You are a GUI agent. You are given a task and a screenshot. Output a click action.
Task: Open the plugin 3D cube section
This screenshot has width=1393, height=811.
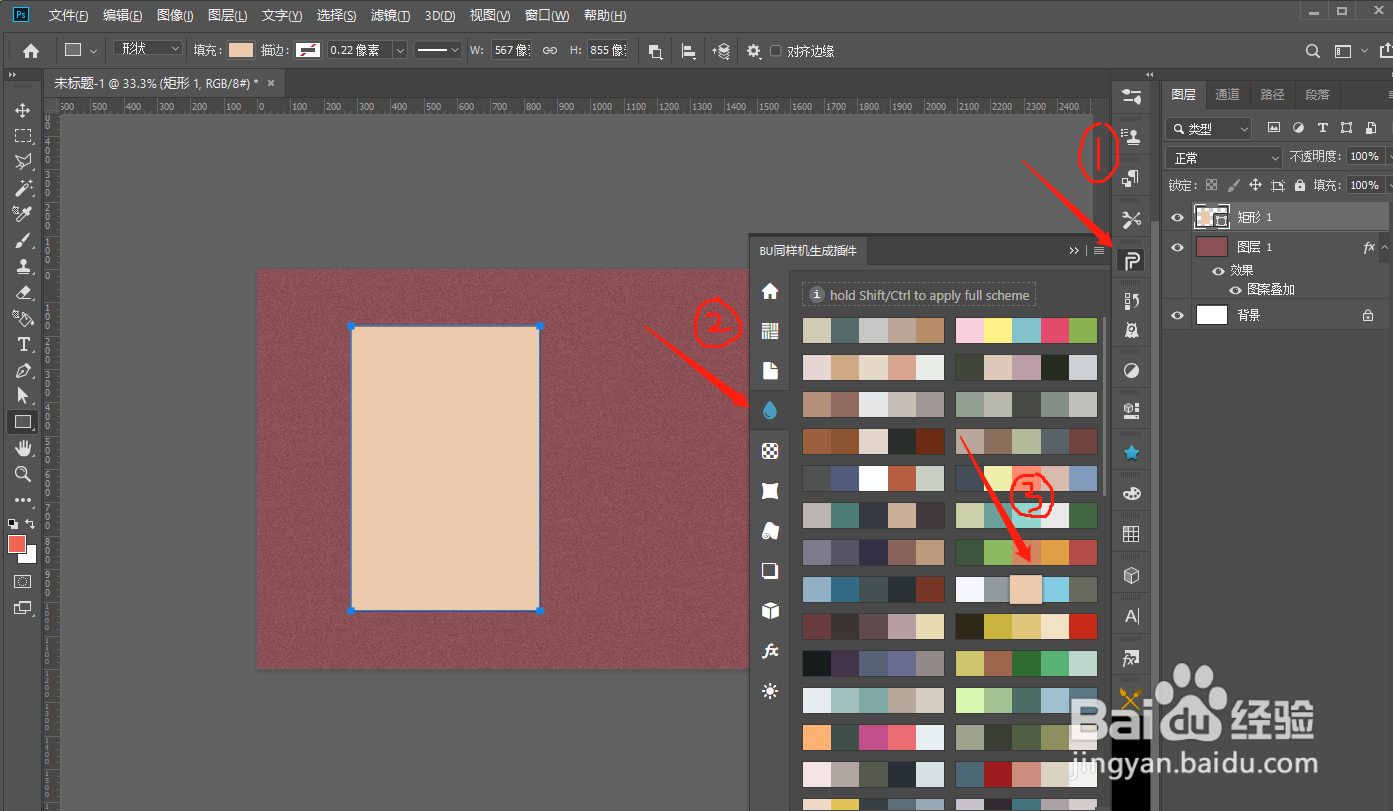pos(770,611)
